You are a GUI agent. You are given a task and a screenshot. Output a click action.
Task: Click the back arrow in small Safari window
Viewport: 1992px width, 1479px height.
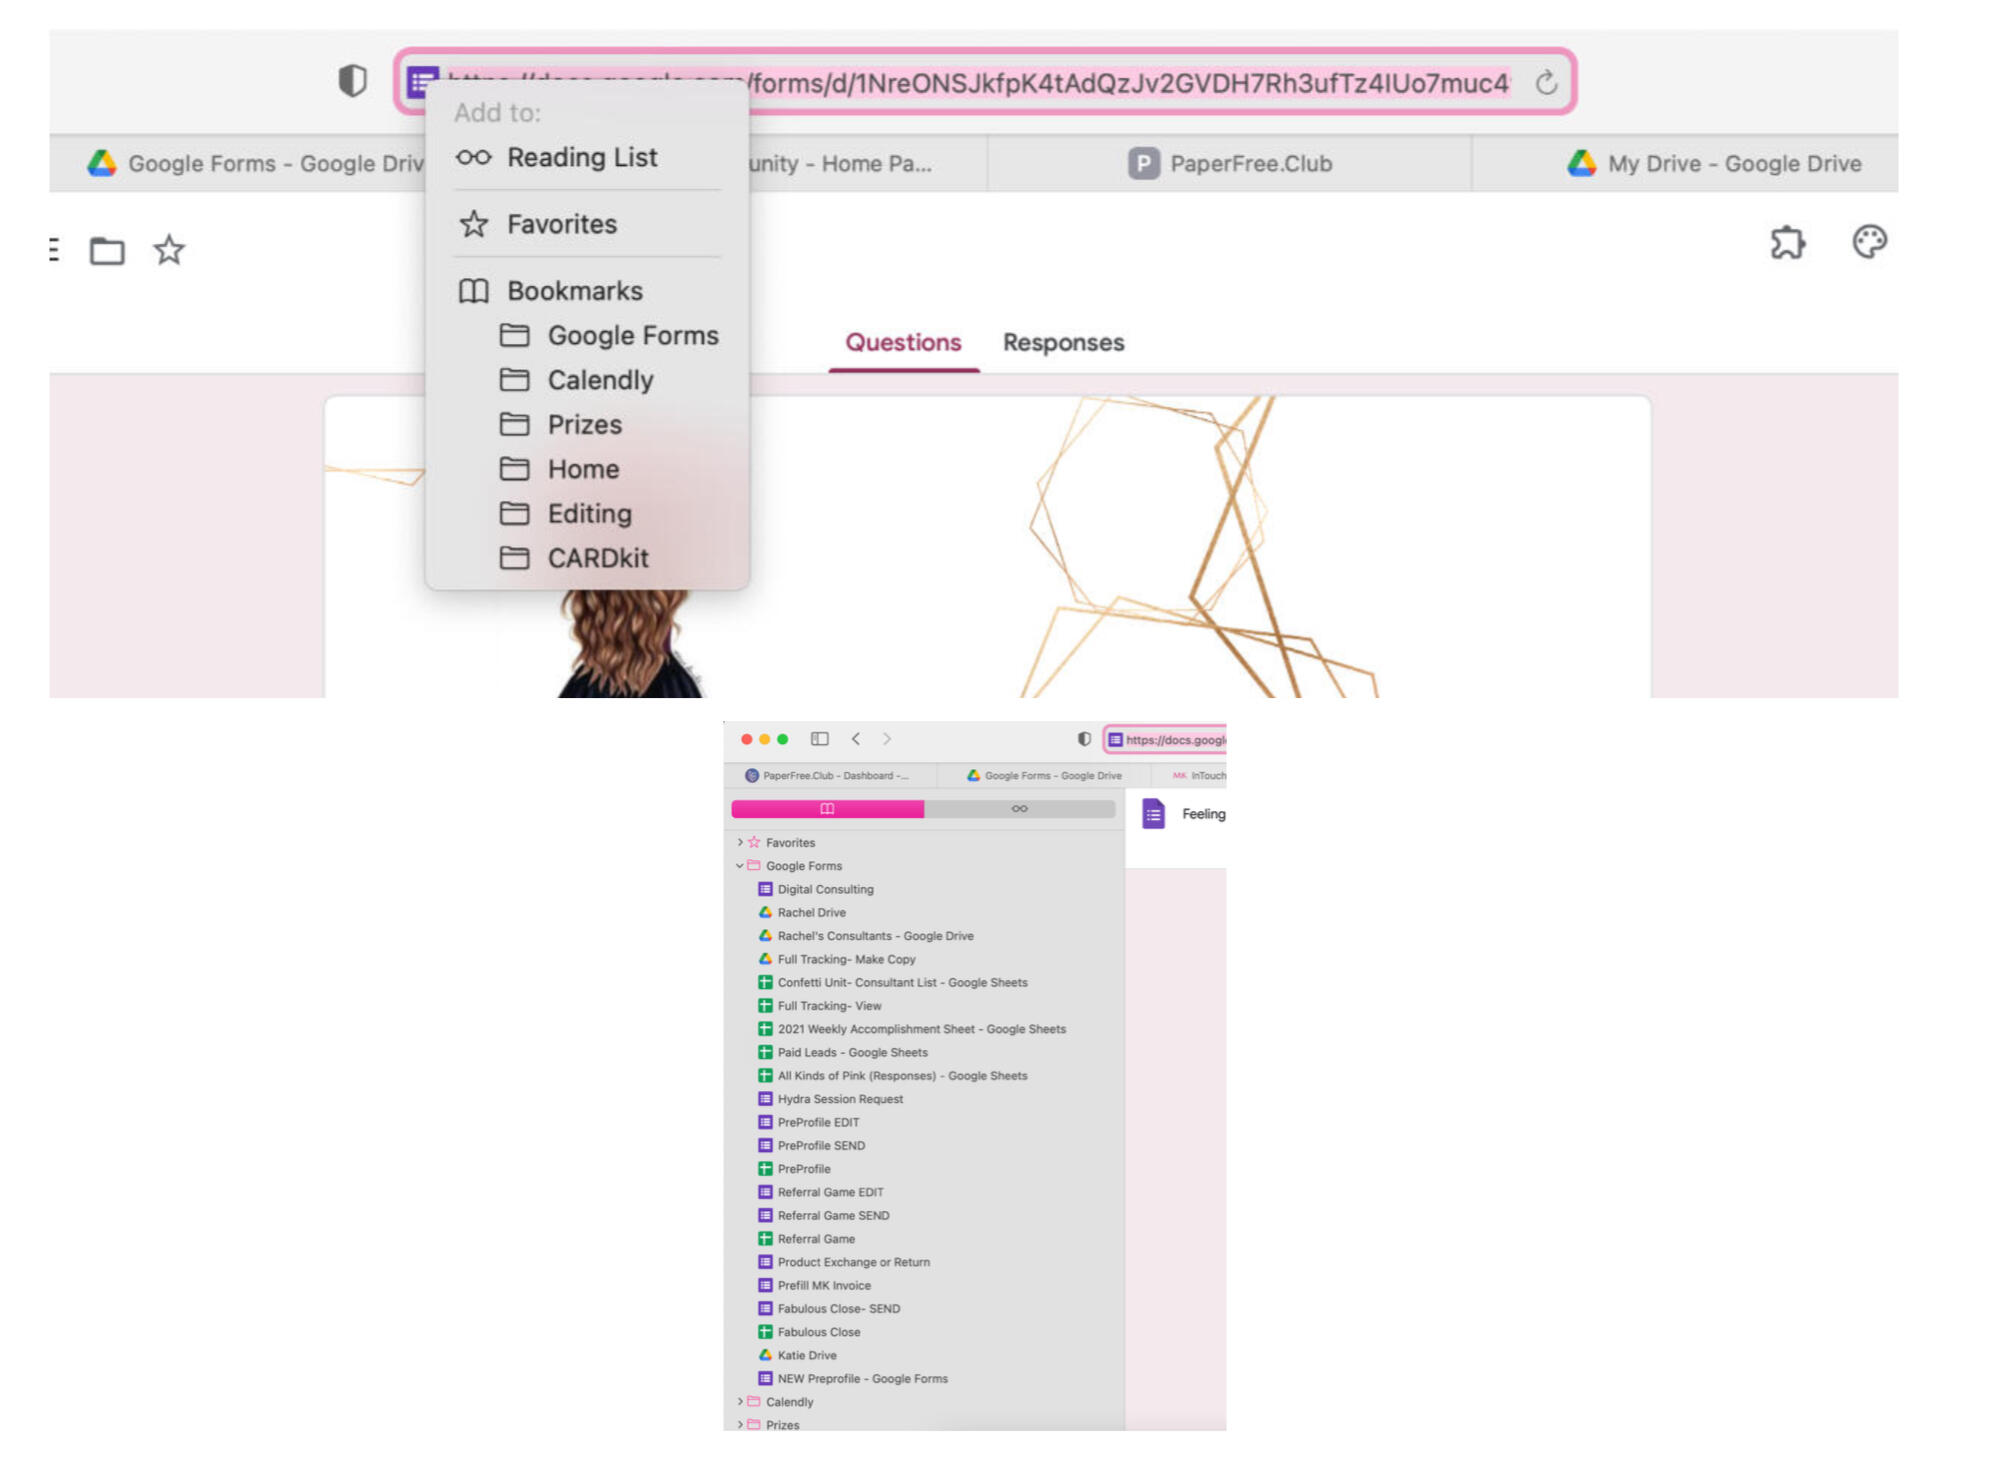tap(856, 739)
